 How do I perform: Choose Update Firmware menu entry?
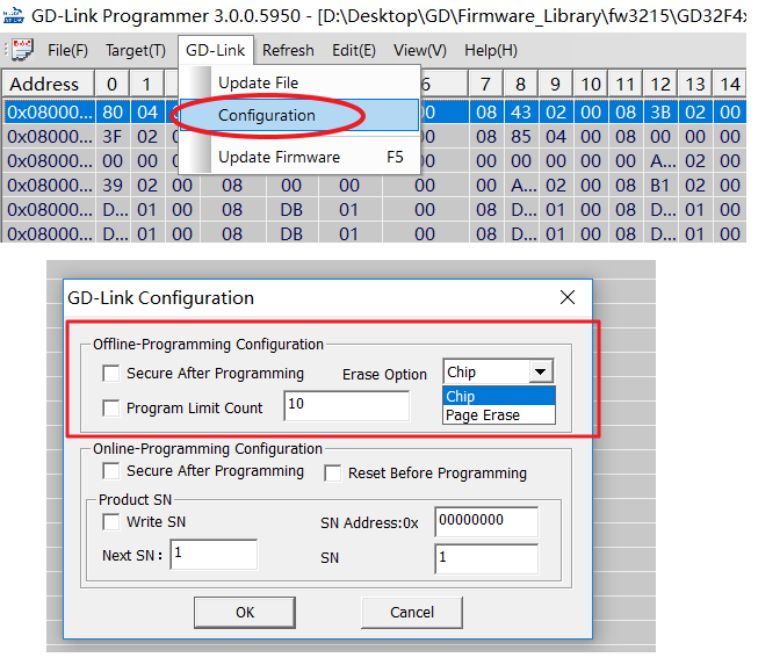(299, 157)
